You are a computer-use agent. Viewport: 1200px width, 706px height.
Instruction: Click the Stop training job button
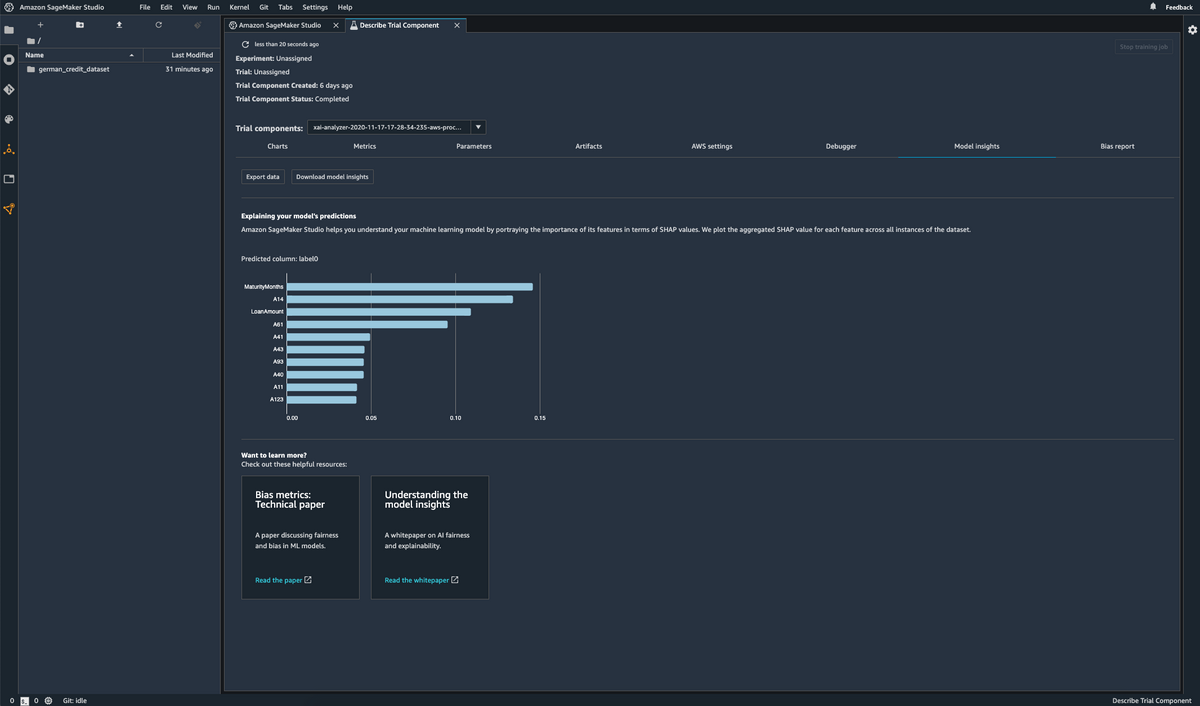point(1144,47)
